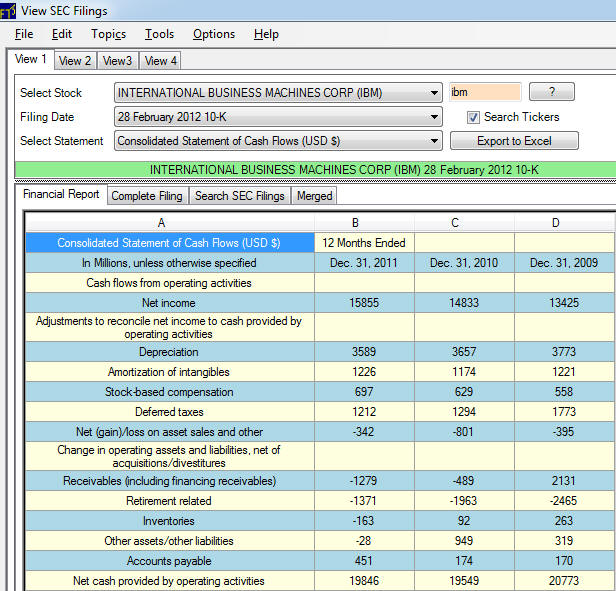The width and height of the screenshot is (616, 591).
Task: Select Net cash provided by operating activities label
Action: pos(170,581)
